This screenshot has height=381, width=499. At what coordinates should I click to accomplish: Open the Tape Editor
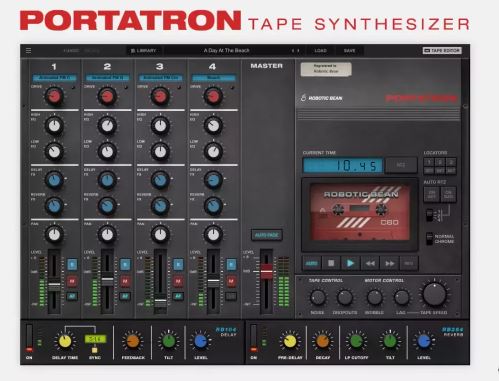point(442,51)
